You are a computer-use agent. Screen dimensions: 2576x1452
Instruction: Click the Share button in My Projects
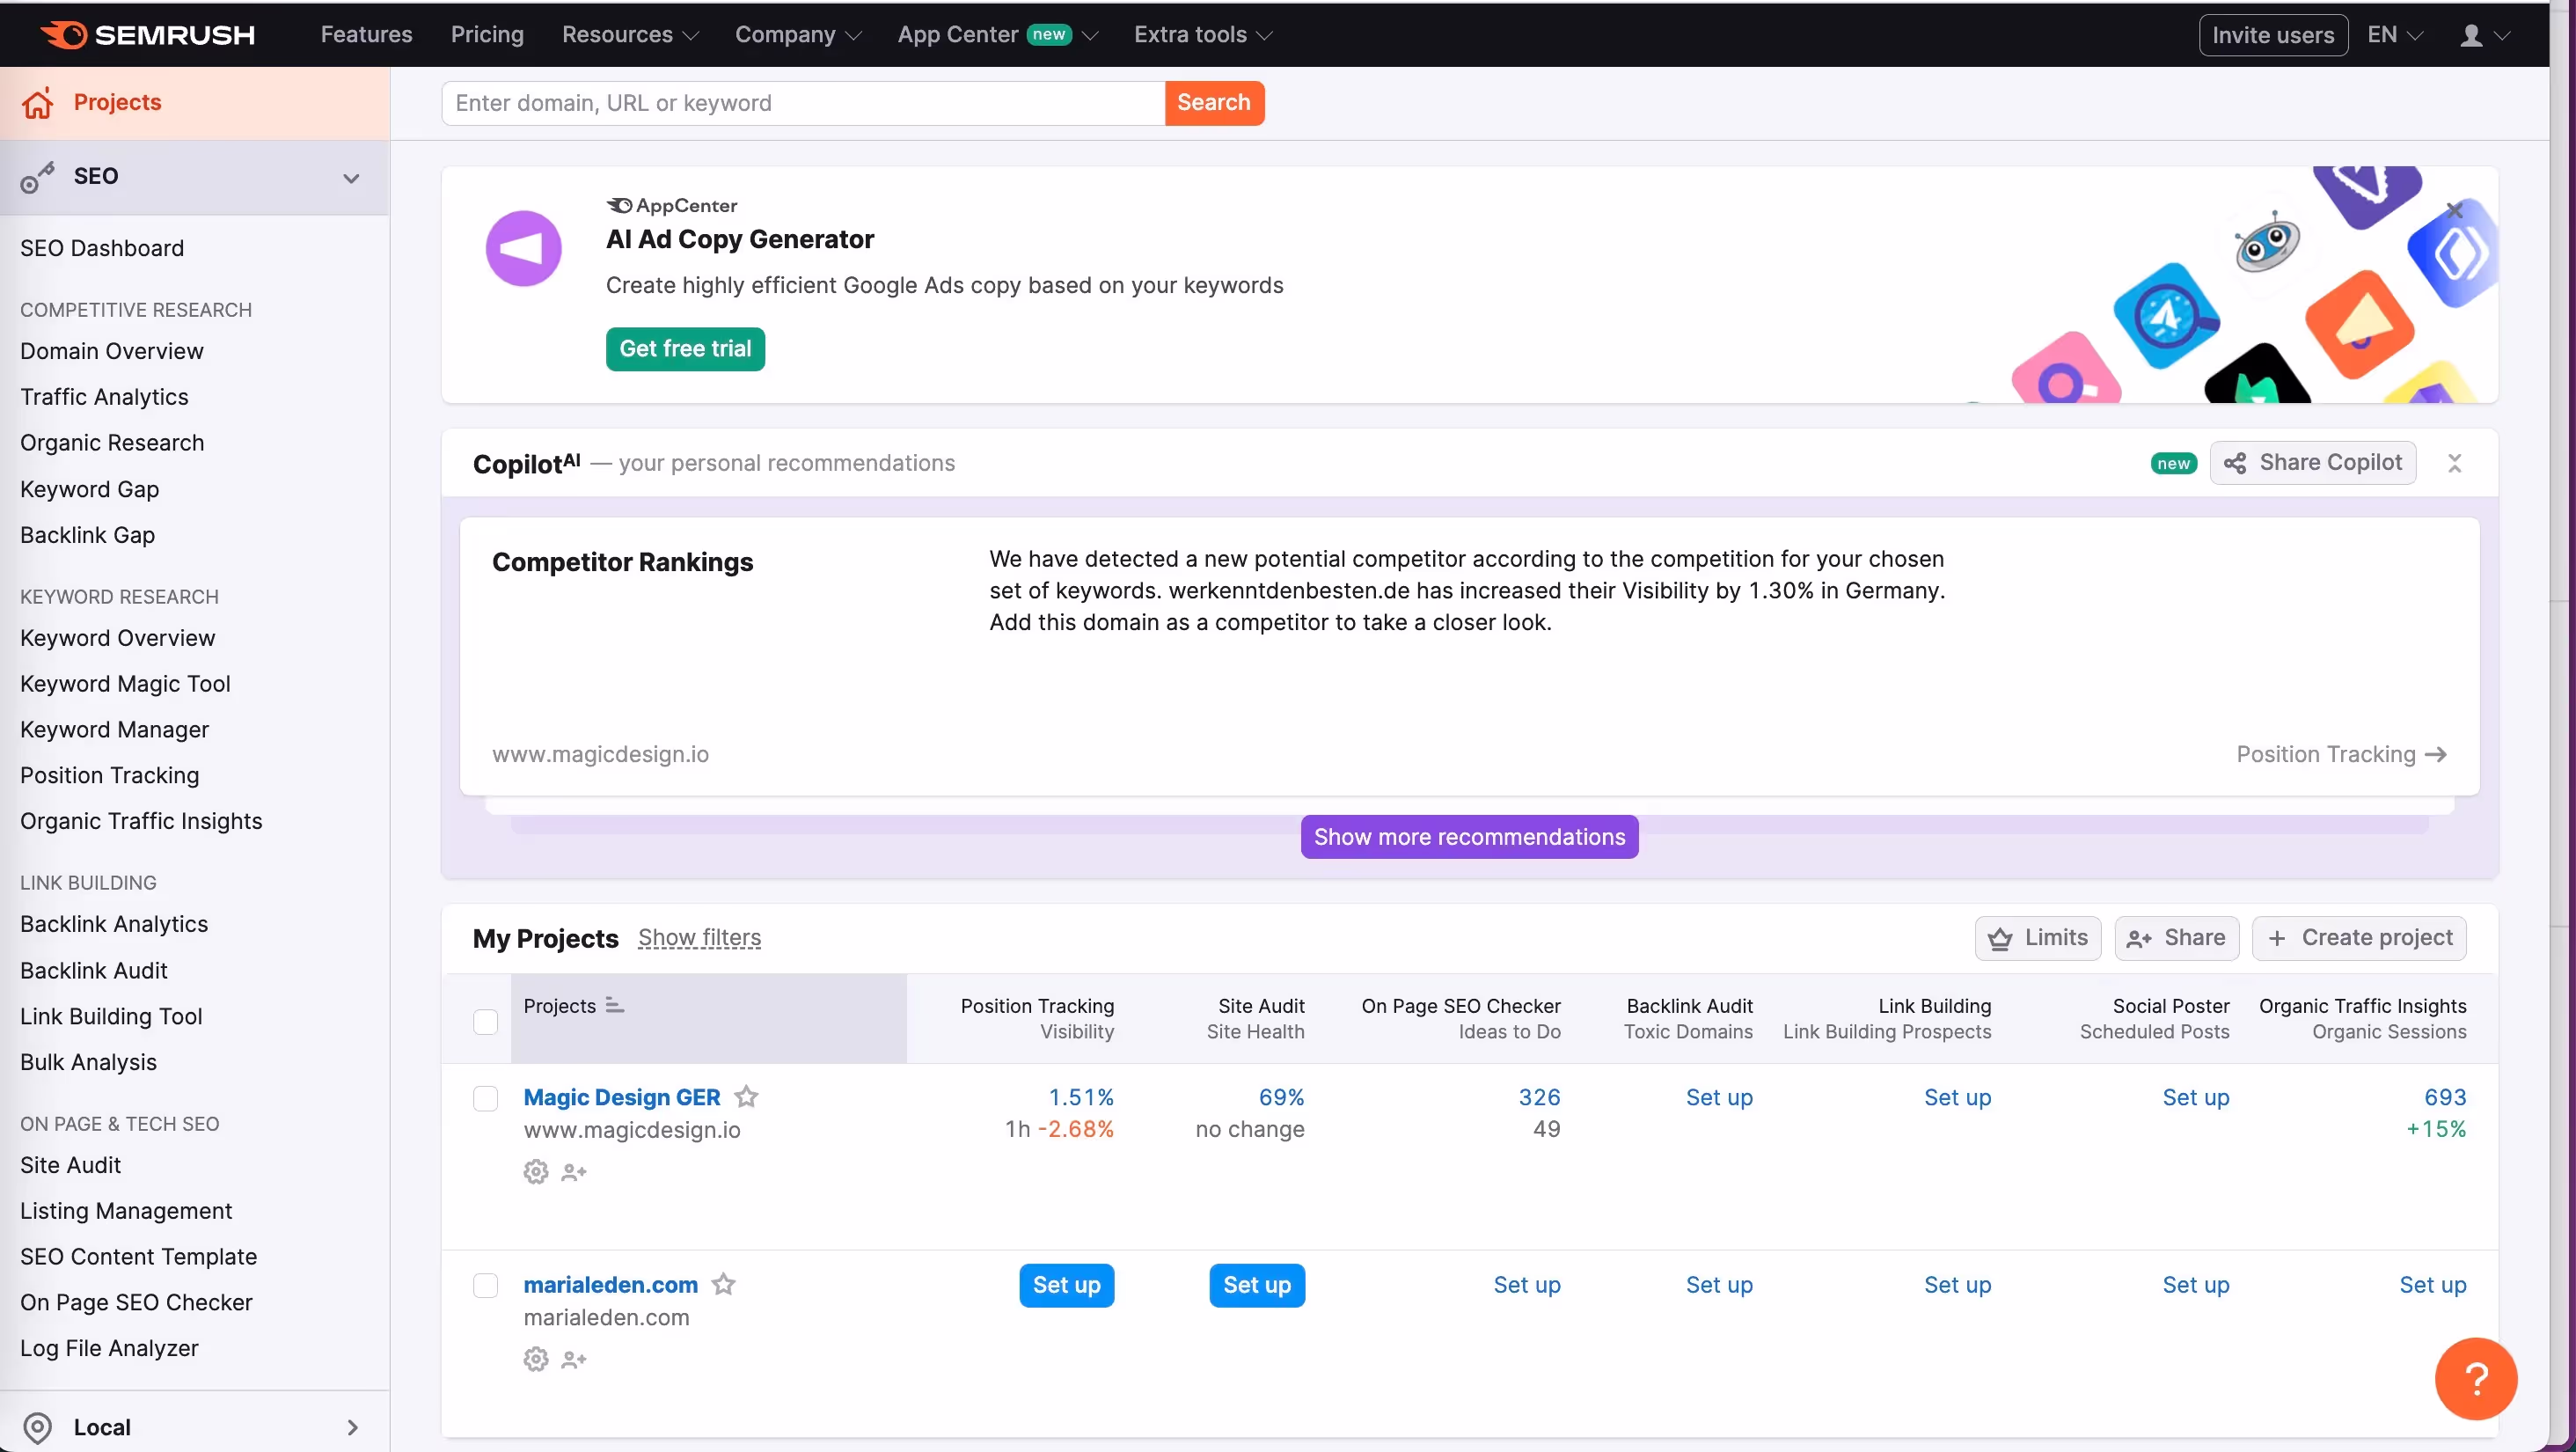(2176, 938)
